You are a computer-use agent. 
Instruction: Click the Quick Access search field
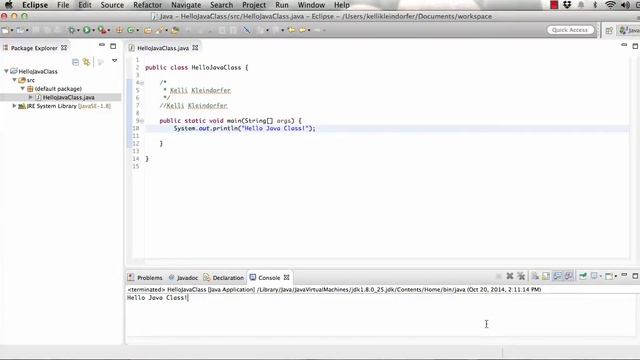point(570,30)
